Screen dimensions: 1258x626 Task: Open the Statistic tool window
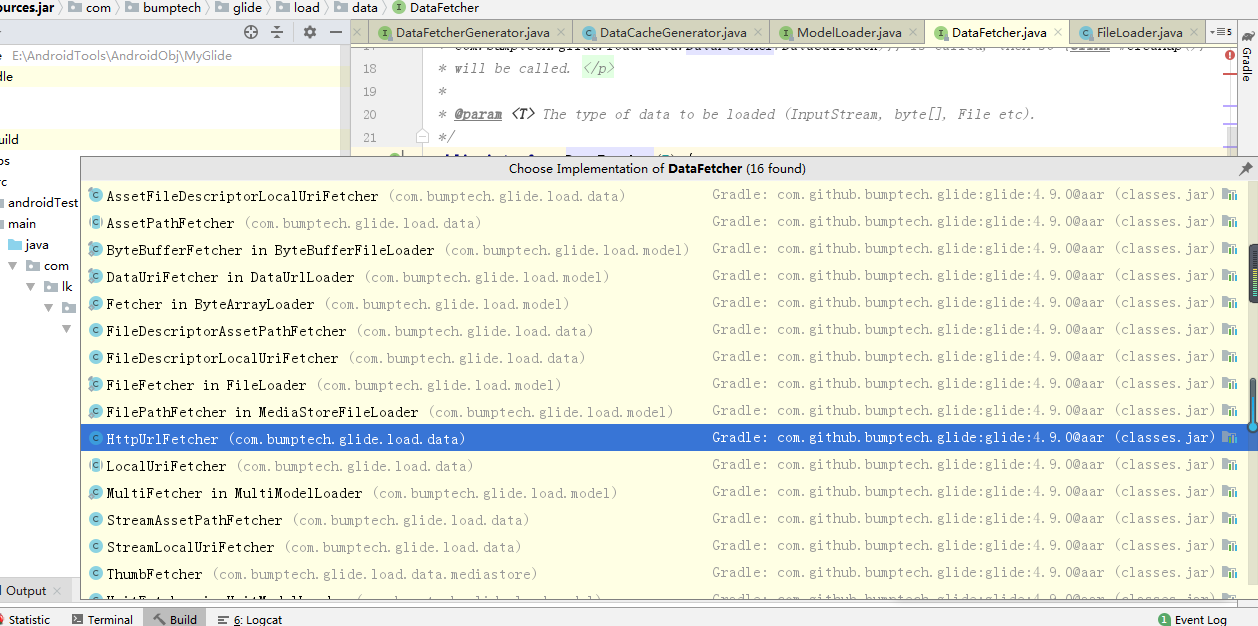(24, 619)
